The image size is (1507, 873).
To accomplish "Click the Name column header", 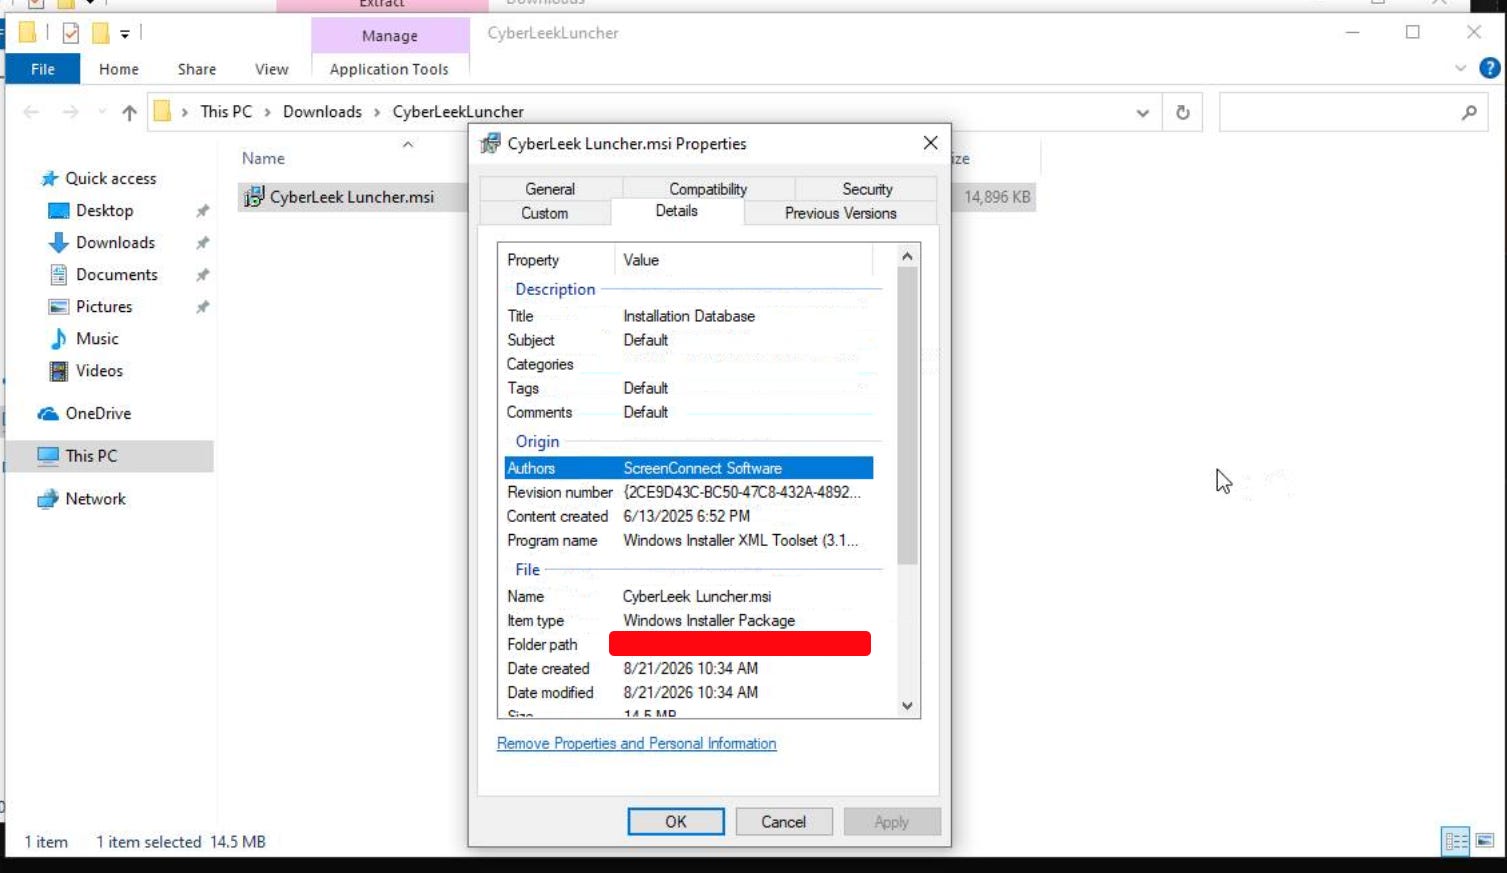I will coord(263,158).
